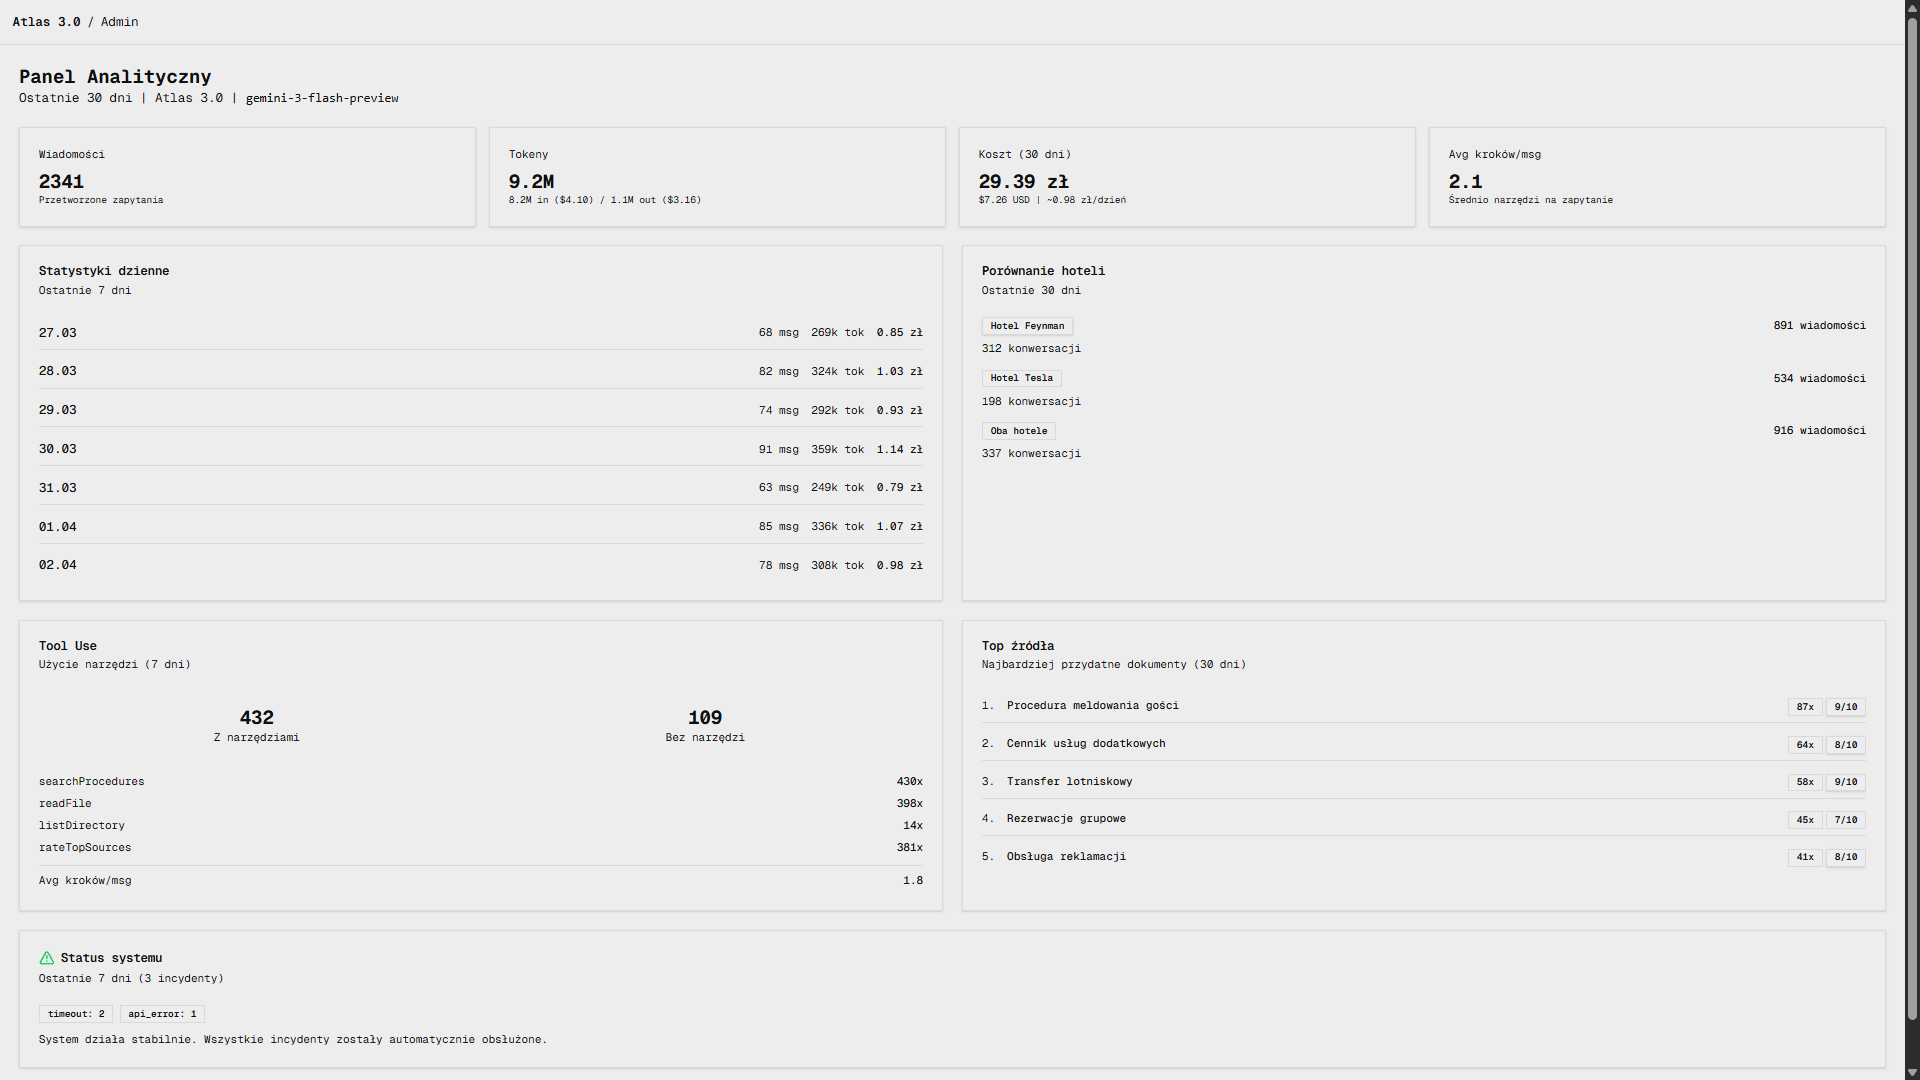The image size is (1920, 1080).
Task: Open Procedura meldowania gości source
Action: (x=1092, y=706)
